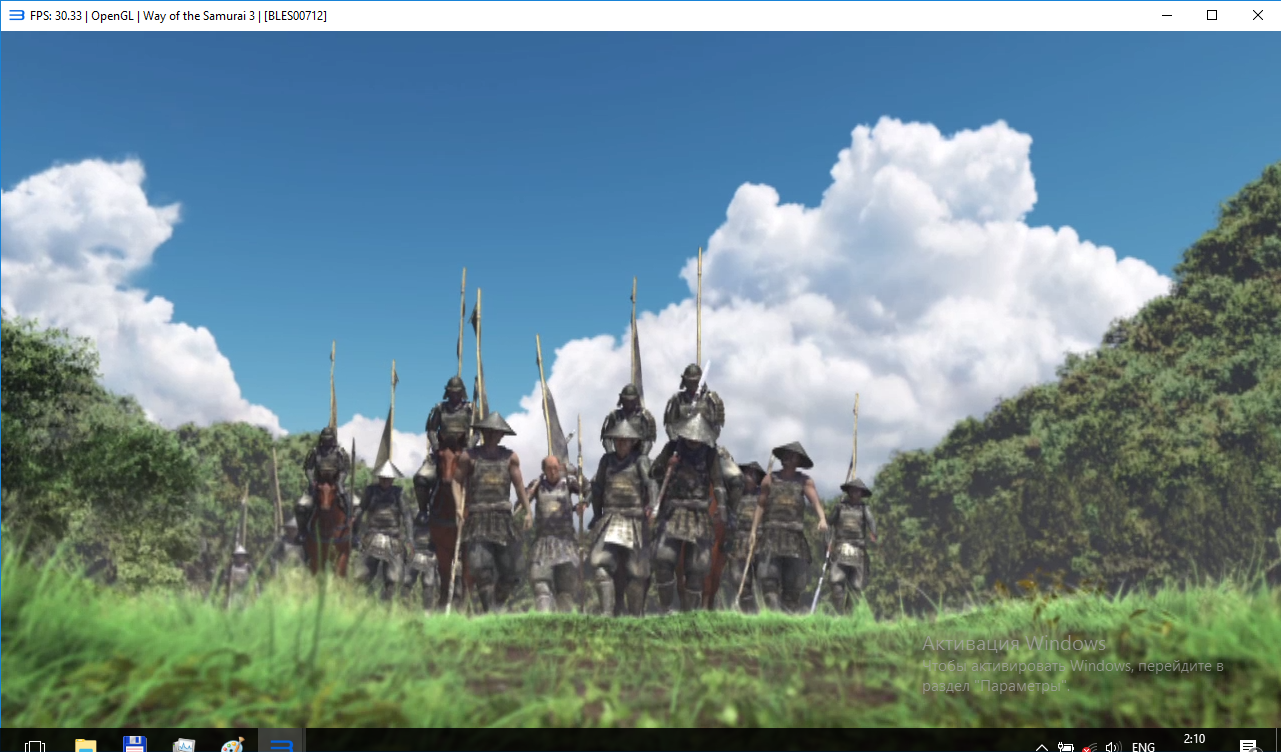The image size is (1281, 752).
Task: Maximize the RPCS3 game window
Action: 1212,15
